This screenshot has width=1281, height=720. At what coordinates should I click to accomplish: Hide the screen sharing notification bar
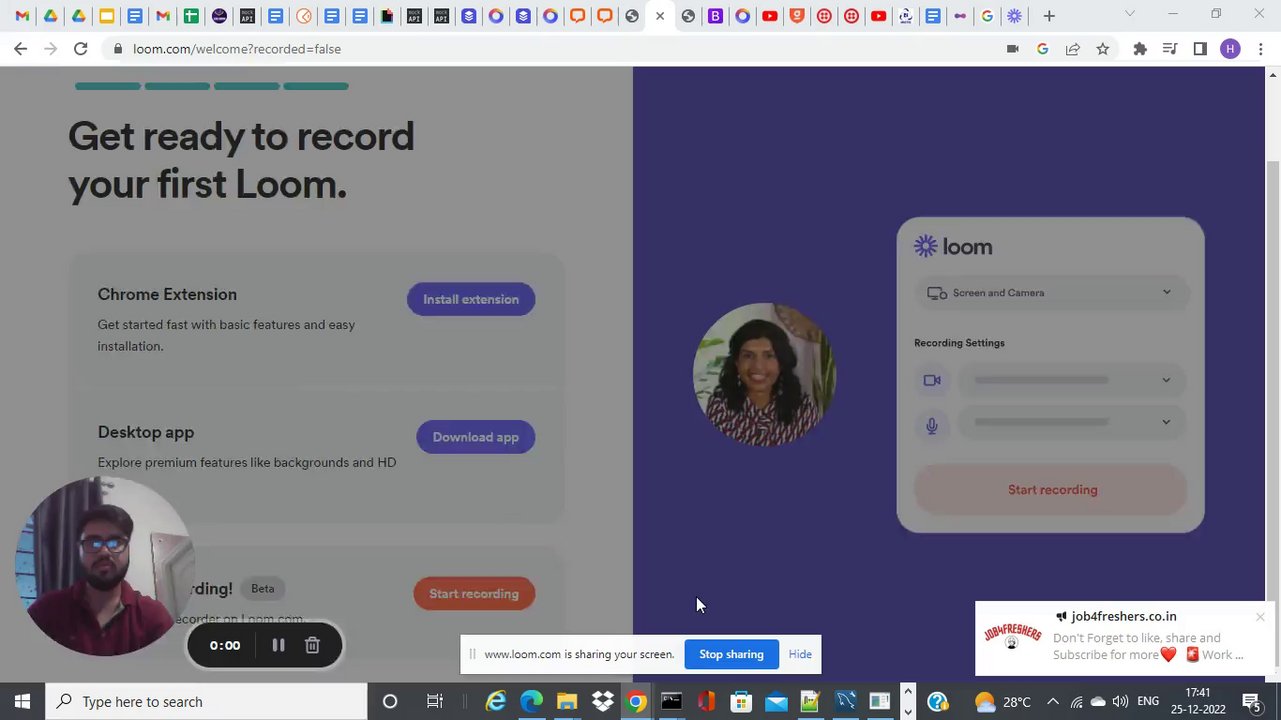tap(800, 654)
